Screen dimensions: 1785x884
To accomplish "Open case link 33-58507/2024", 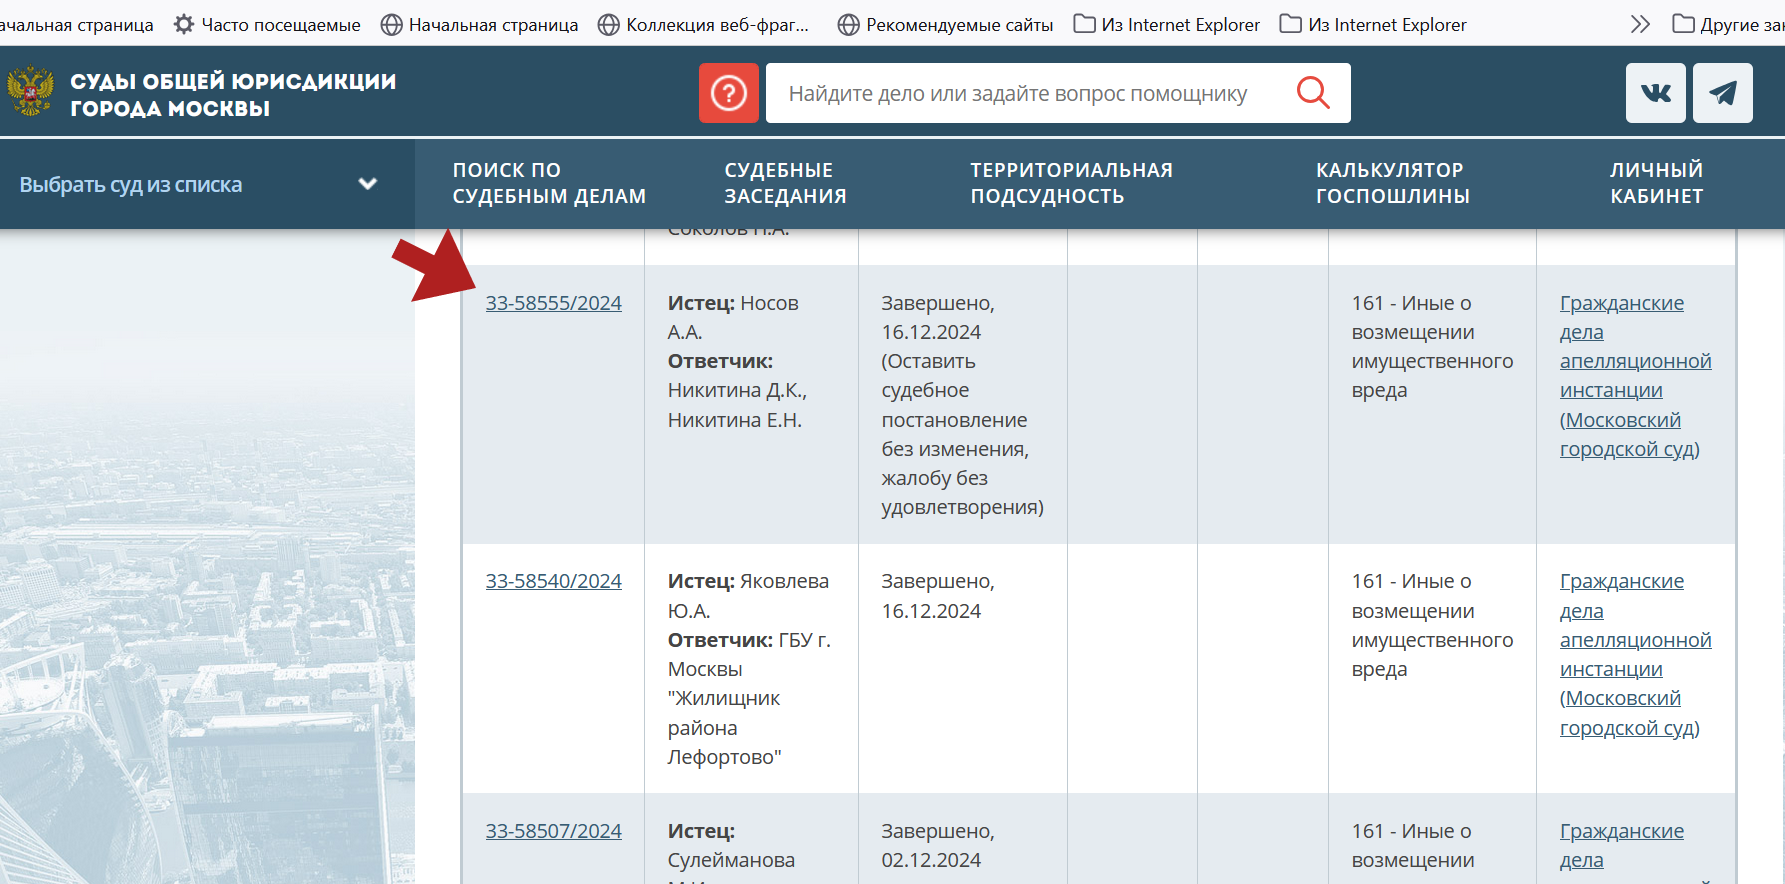I will [554, 831].
